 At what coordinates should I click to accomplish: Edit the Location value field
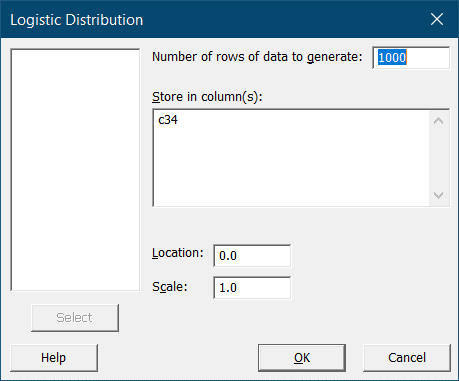(x=252, y=256)
